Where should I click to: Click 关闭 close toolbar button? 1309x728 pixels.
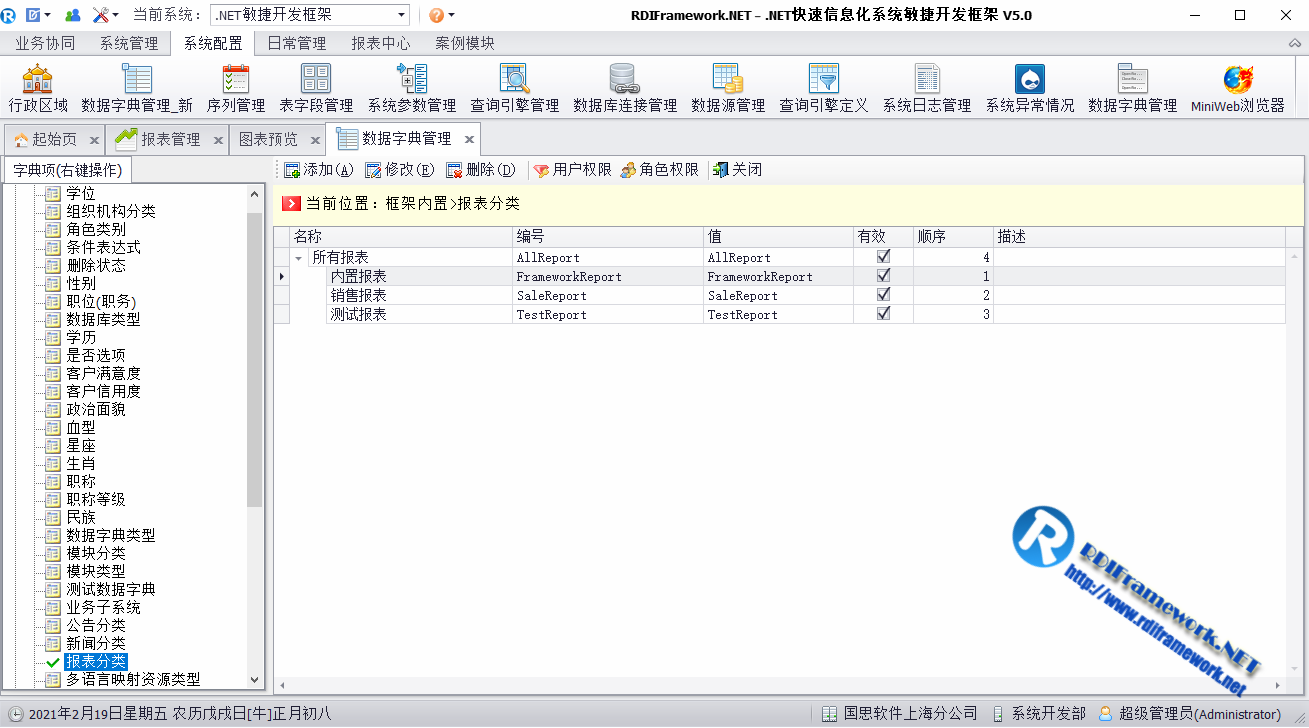tap(738, 170)
